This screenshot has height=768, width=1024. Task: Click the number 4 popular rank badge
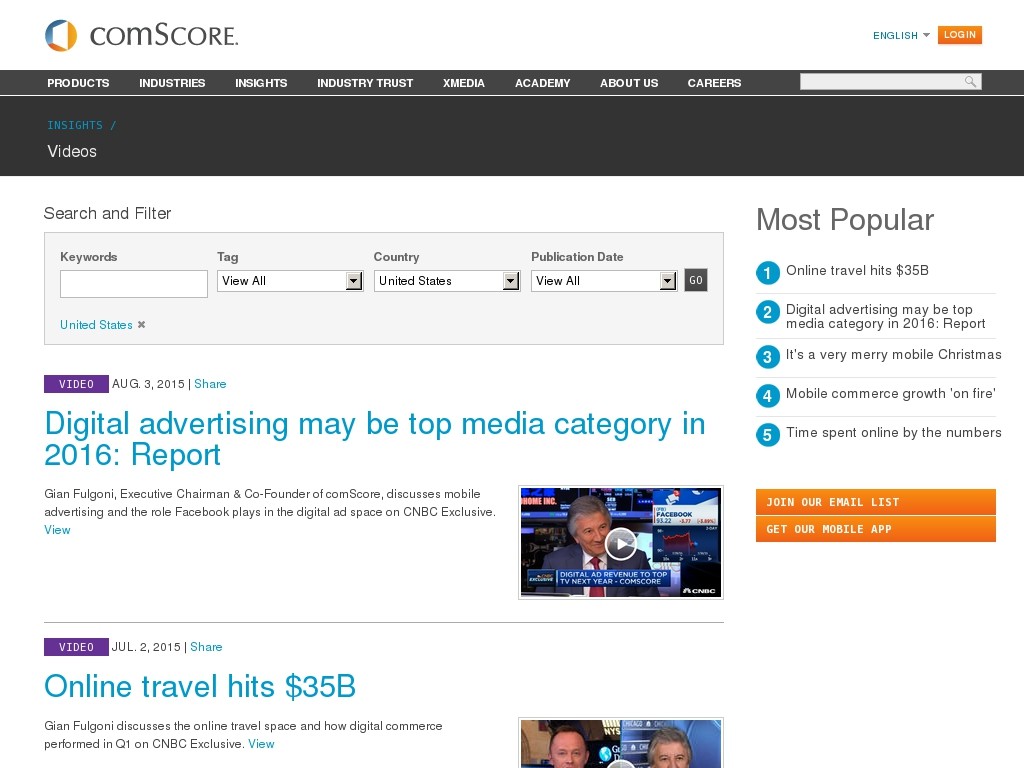(x=768, y=396)
